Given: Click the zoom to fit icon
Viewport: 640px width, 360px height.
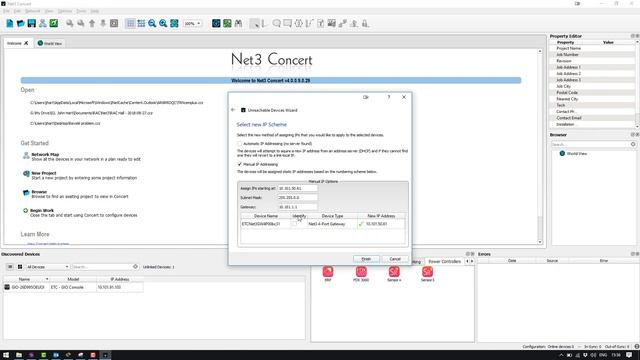Looking at the screenshot, I should (x=174, y=23).
